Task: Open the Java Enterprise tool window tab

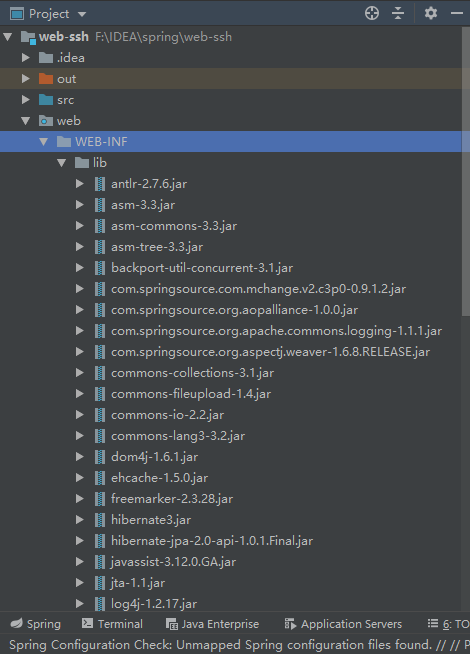Action: point(212,624)
